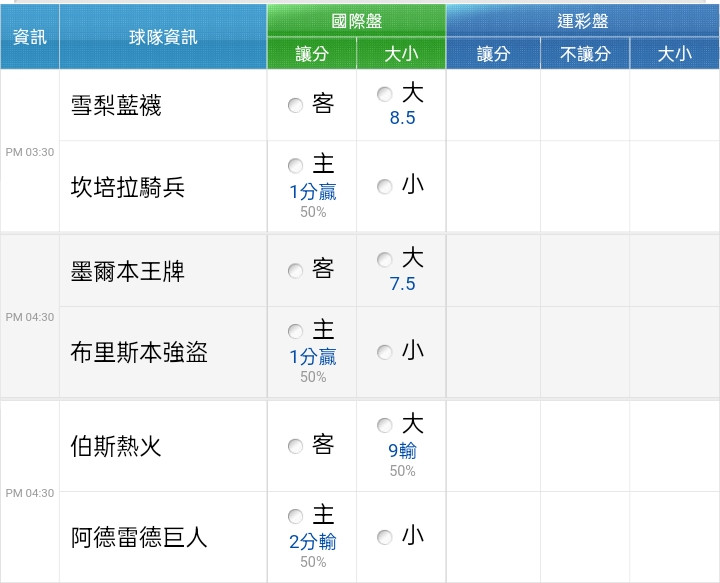Click the 7.5 total value
Screen dimensions: 720x583
click(x=402, y=284)
